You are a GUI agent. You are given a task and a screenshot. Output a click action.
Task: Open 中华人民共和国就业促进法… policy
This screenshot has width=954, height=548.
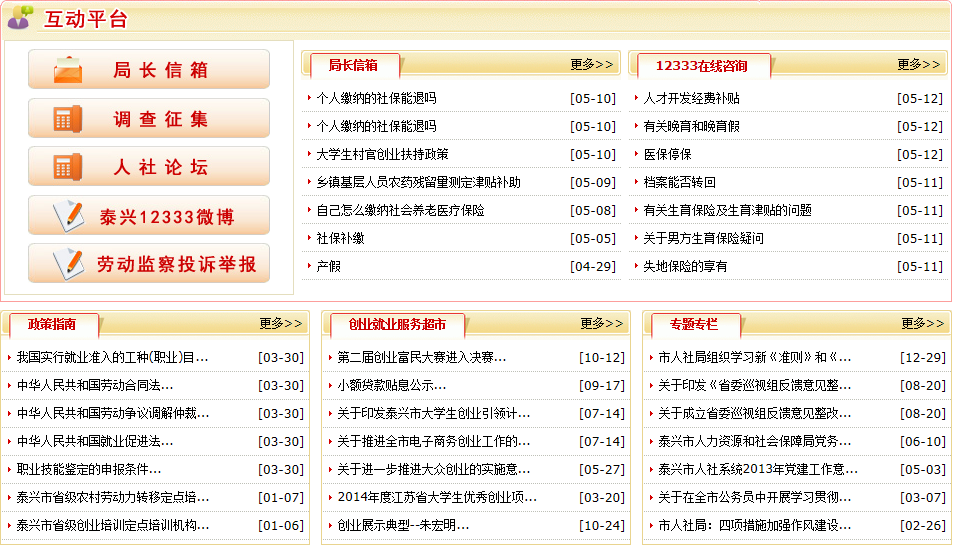(95, 442)
